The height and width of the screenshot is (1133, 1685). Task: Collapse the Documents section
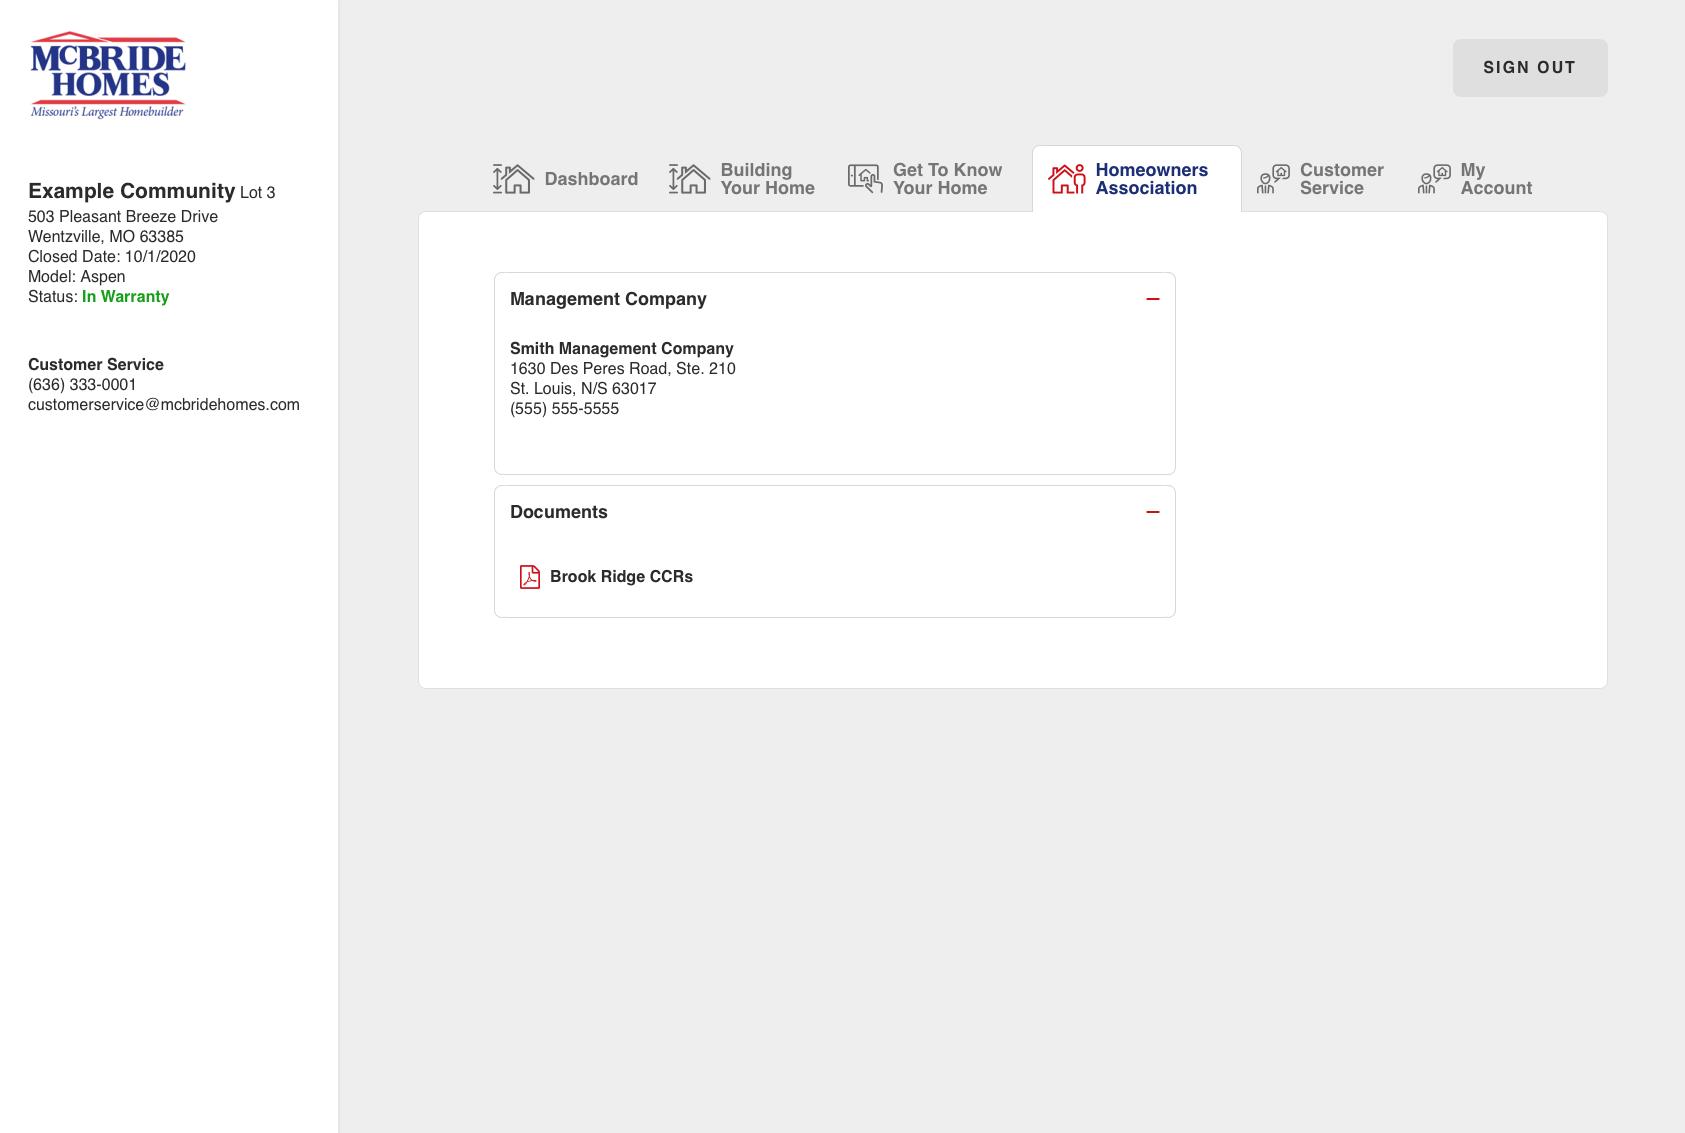(x=1153, y=512)
